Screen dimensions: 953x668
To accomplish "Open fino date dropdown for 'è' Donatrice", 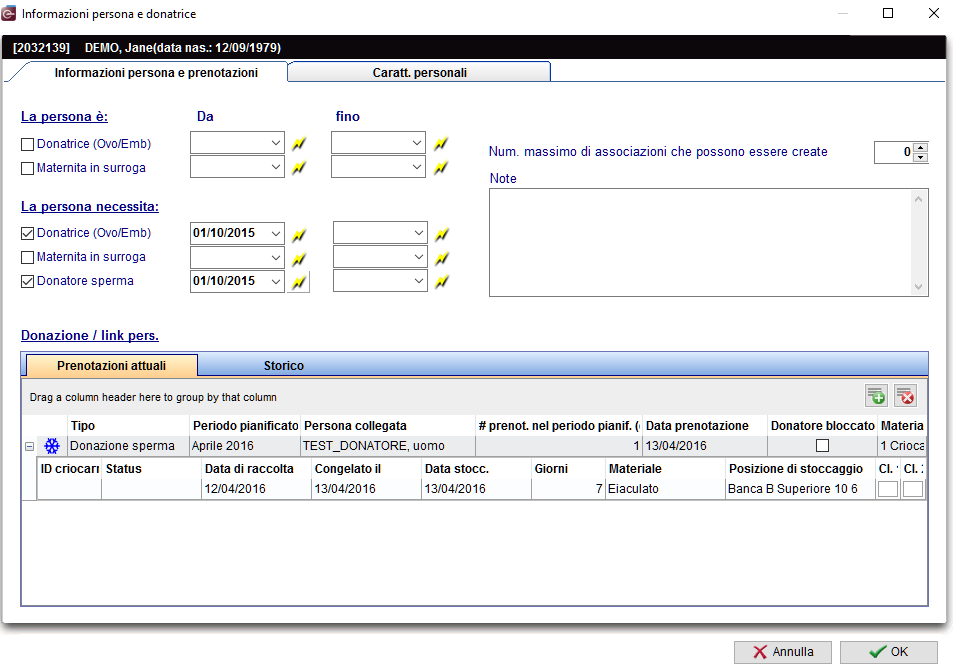I will click(x=417, y=143).
